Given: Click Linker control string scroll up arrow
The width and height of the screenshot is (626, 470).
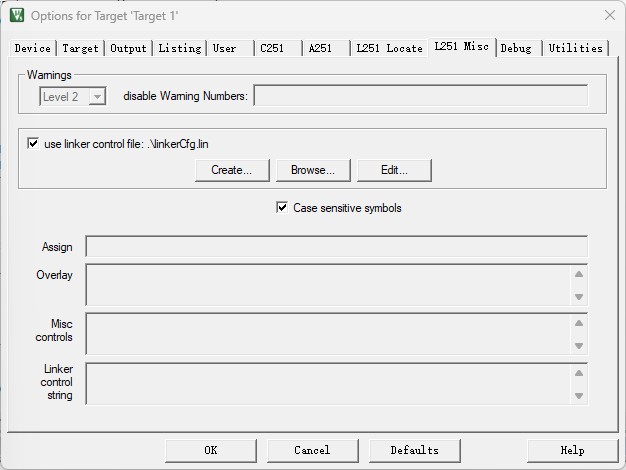Looking at the screenshot, I should [x=579, y=373].
